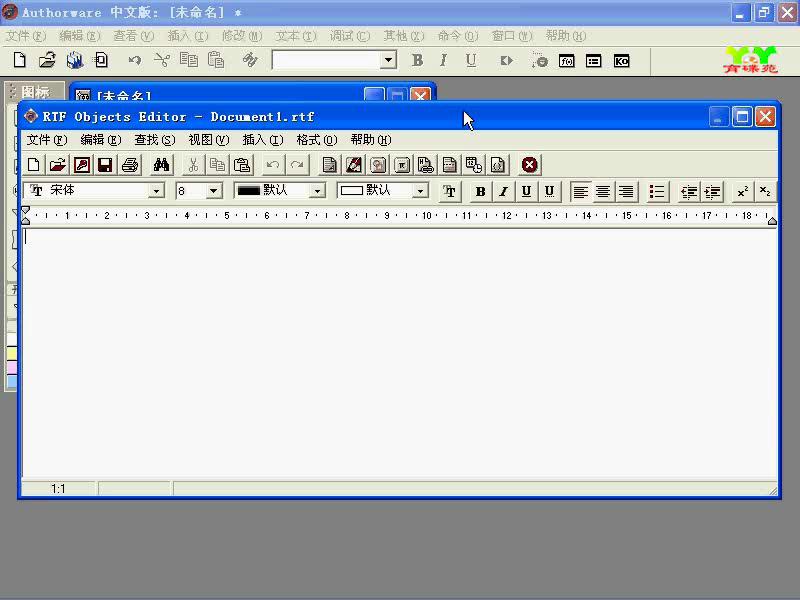Click the Control Panel icon in Authorware toolbar
The height and width of the screenshot is (600, 800).
539,61
